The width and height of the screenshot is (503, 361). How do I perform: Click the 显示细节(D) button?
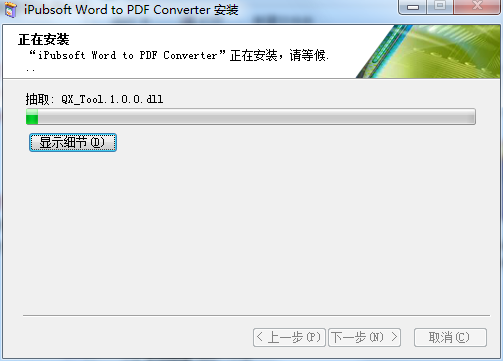73,142
